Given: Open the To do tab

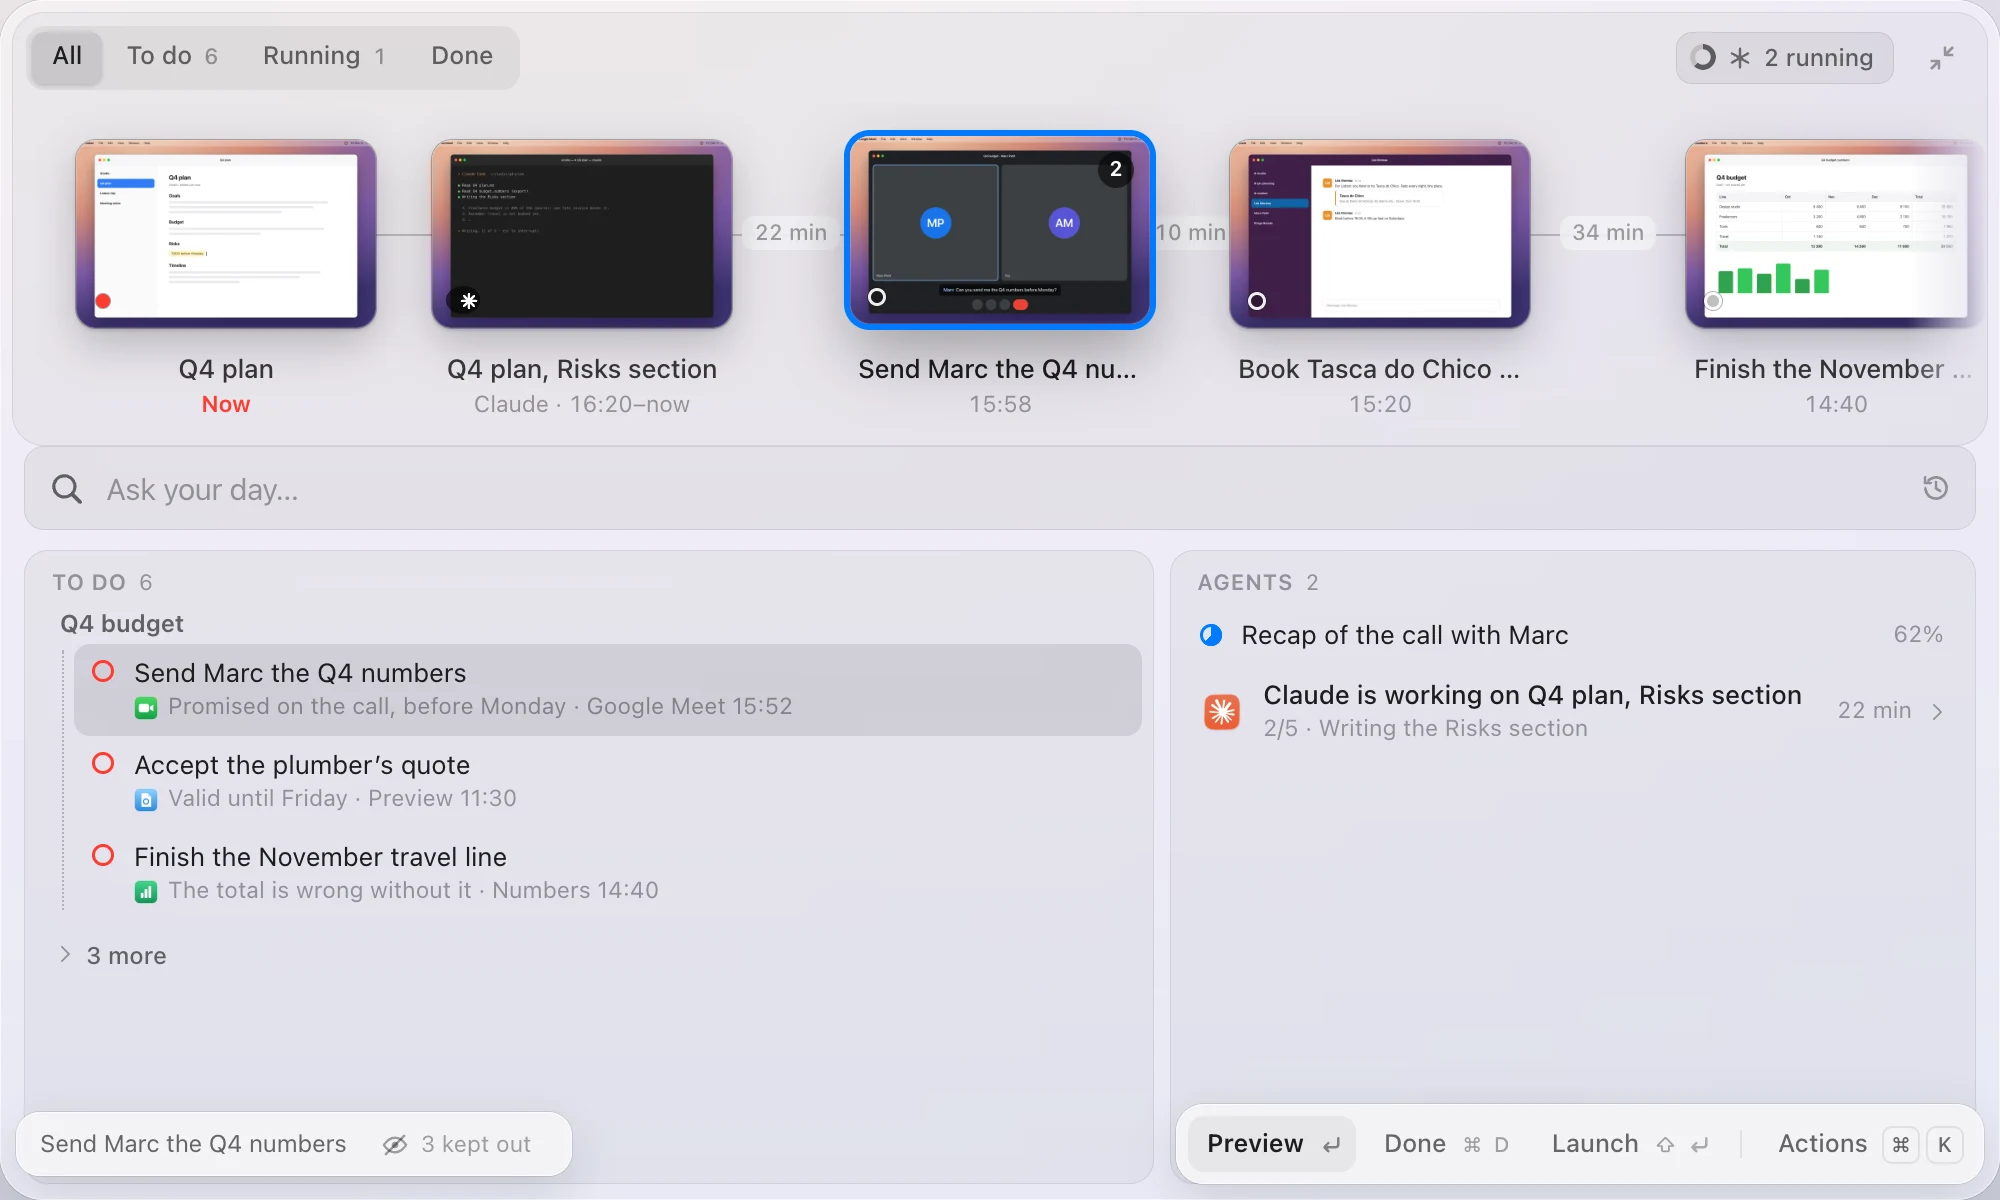Looking at the screenshot, I should (x=172, y=56).
